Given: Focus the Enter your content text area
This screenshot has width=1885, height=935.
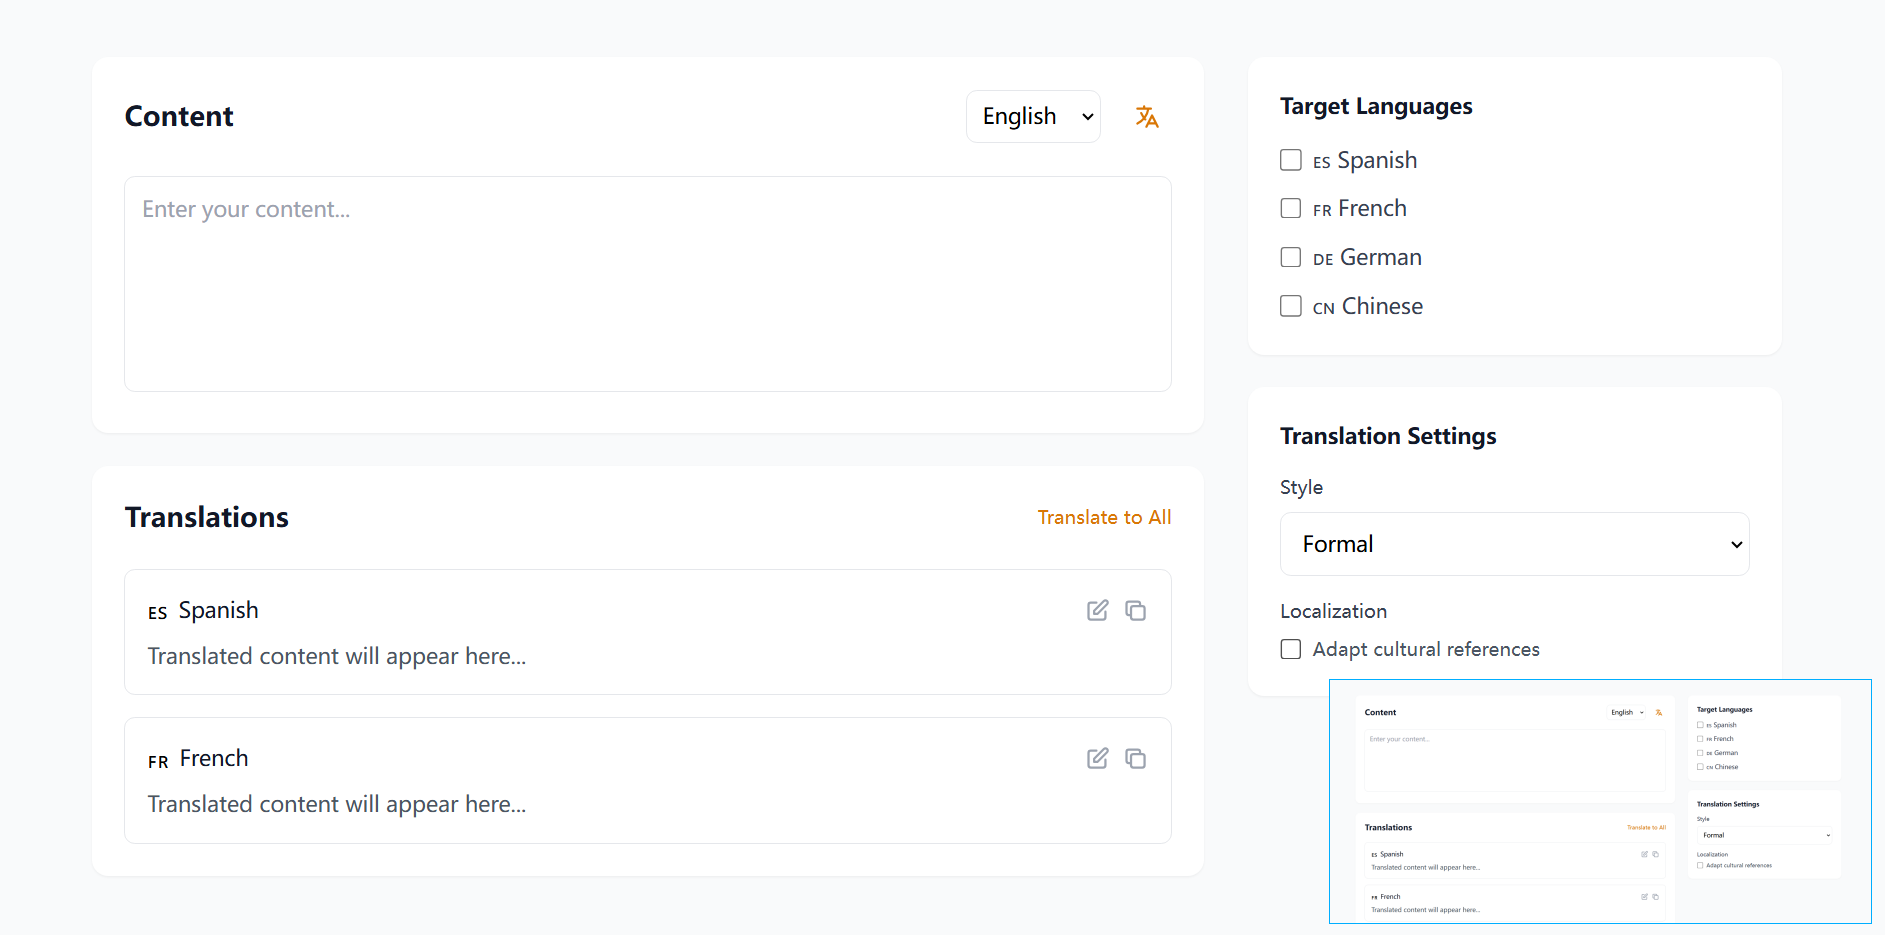Looking at the screenshot, I should tap(648, 284).
